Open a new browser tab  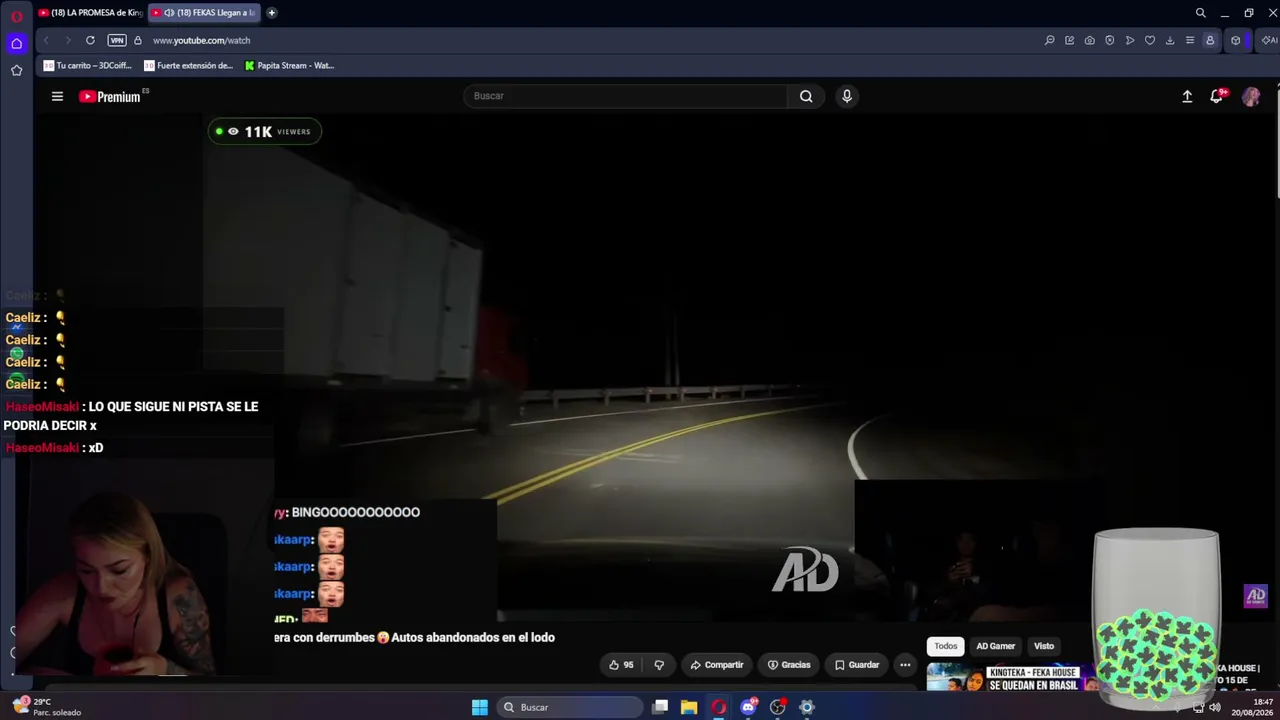tap(271, 13)
